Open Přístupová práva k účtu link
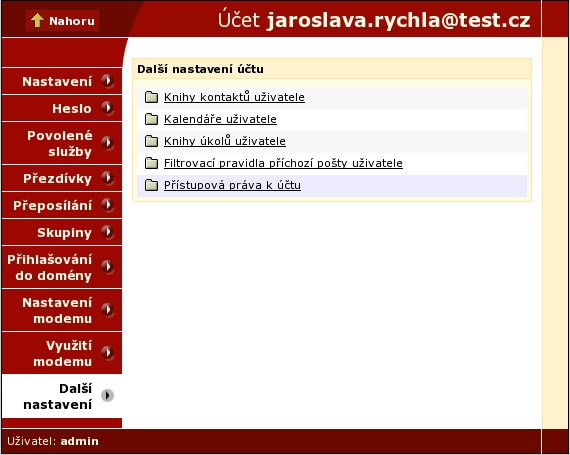This screenshot has width=570, height=455. tap(232, 185)
